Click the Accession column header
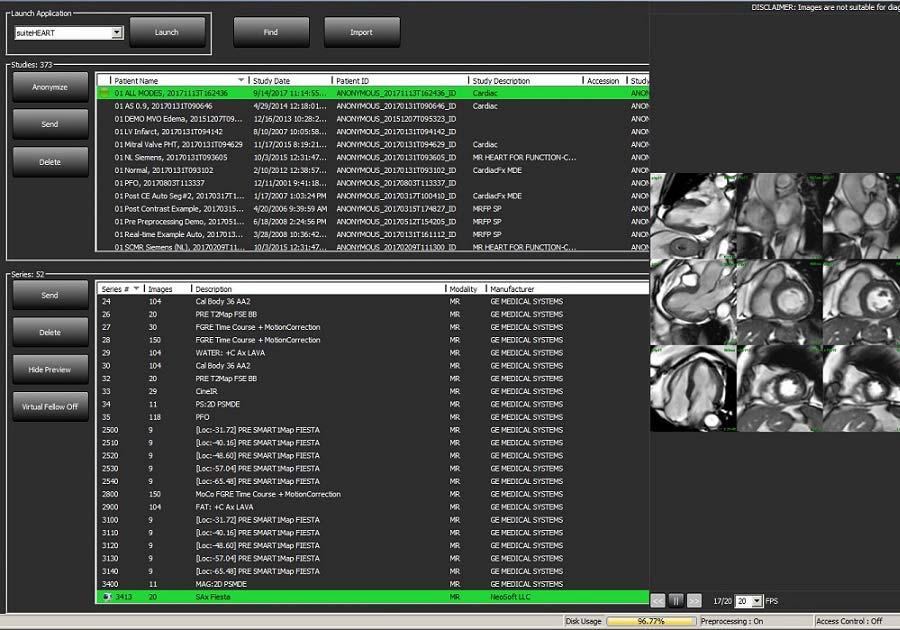900x630 pixels. pyautogui.click(x=604, y=81)
